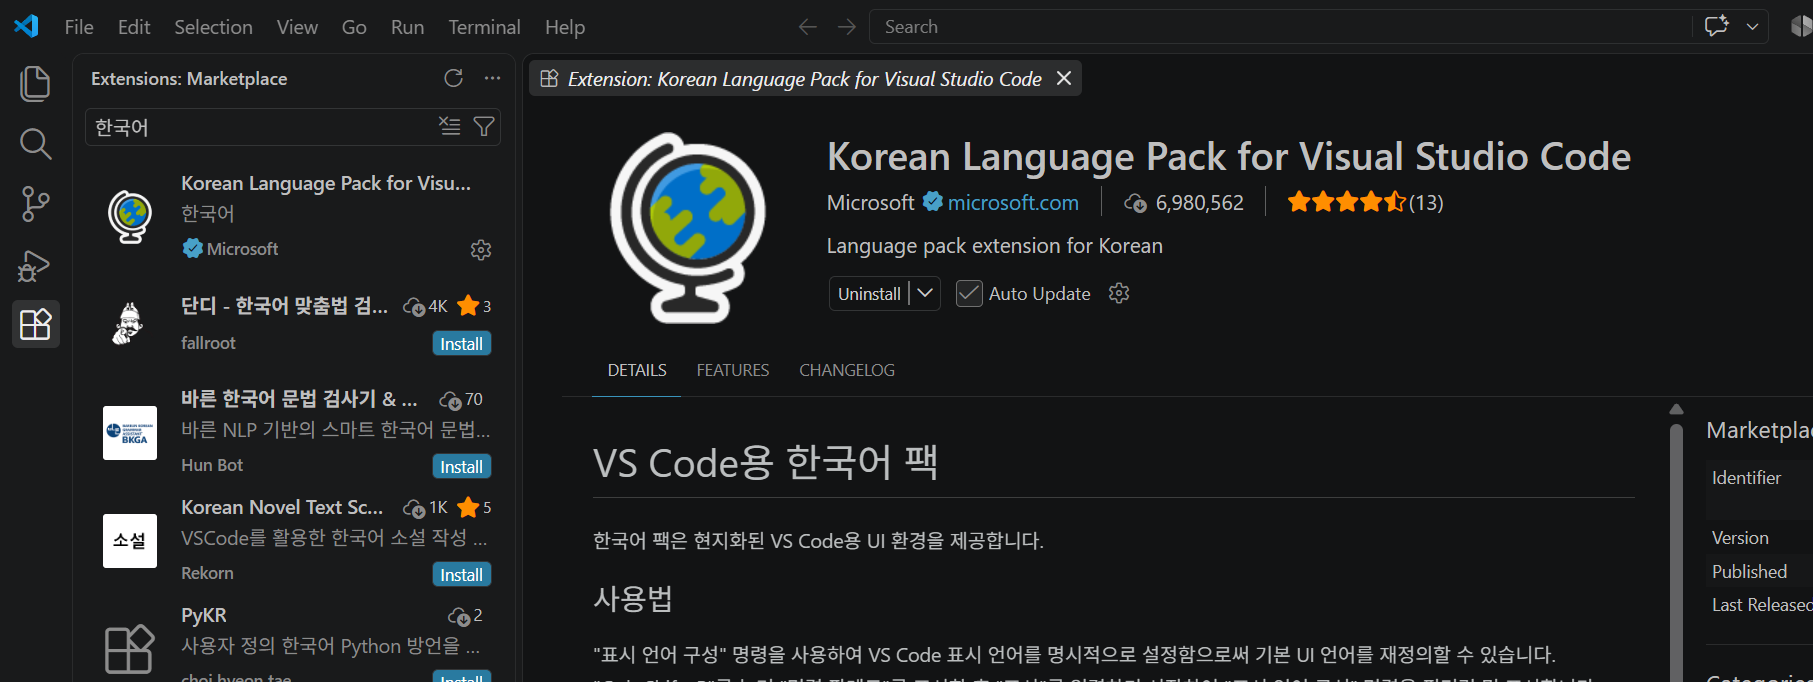1813x682 pixels.
Task: Click the Version label in Marketplace info
Action: pyautogui.click(x=1740, y=538)
